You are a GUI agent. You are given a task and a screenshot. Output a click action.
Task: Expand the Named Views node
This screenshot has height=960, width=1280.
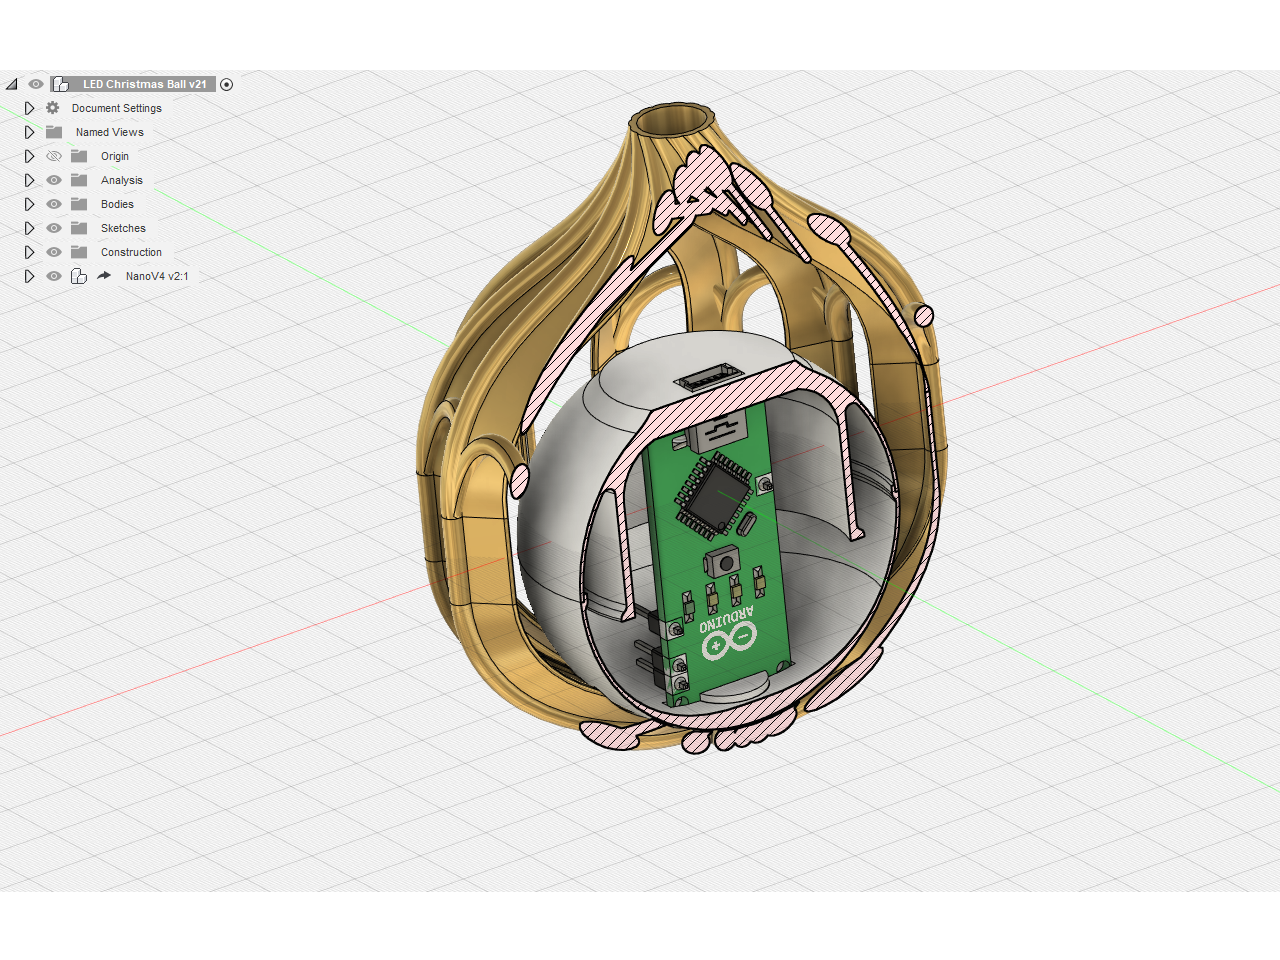[29, 132]
